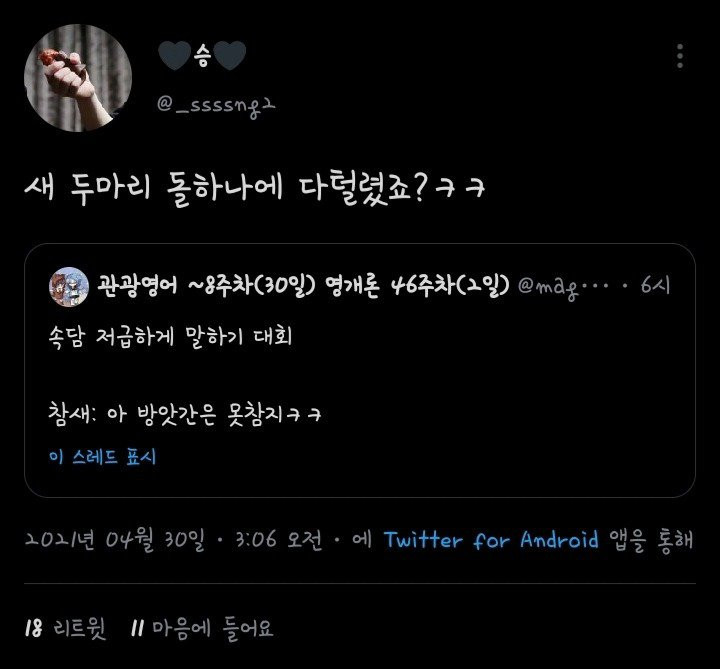Viewport: 720px width, 669px height.
Task: Open the Twitter for Android source link
Action: [491, 540]
